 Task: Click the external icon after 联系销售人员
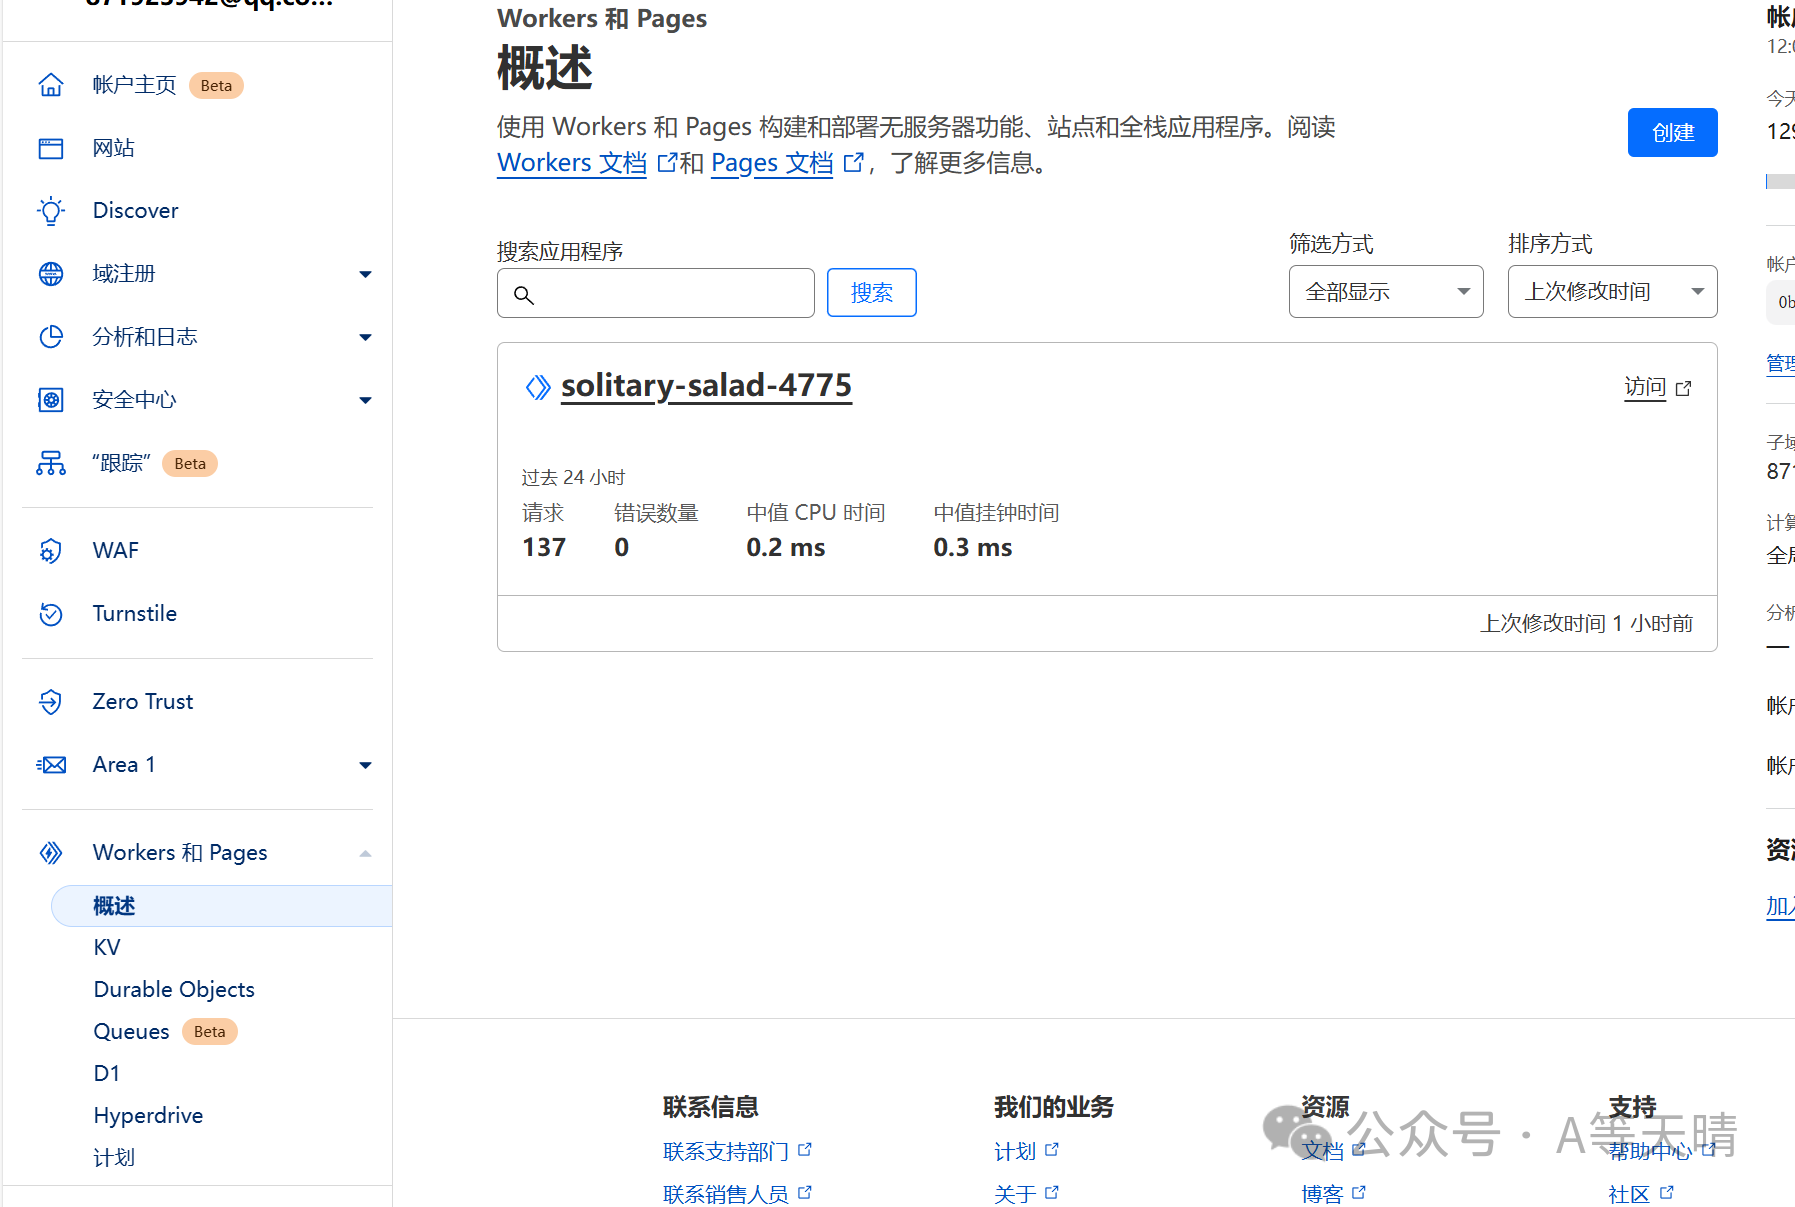coord(805,1192)
